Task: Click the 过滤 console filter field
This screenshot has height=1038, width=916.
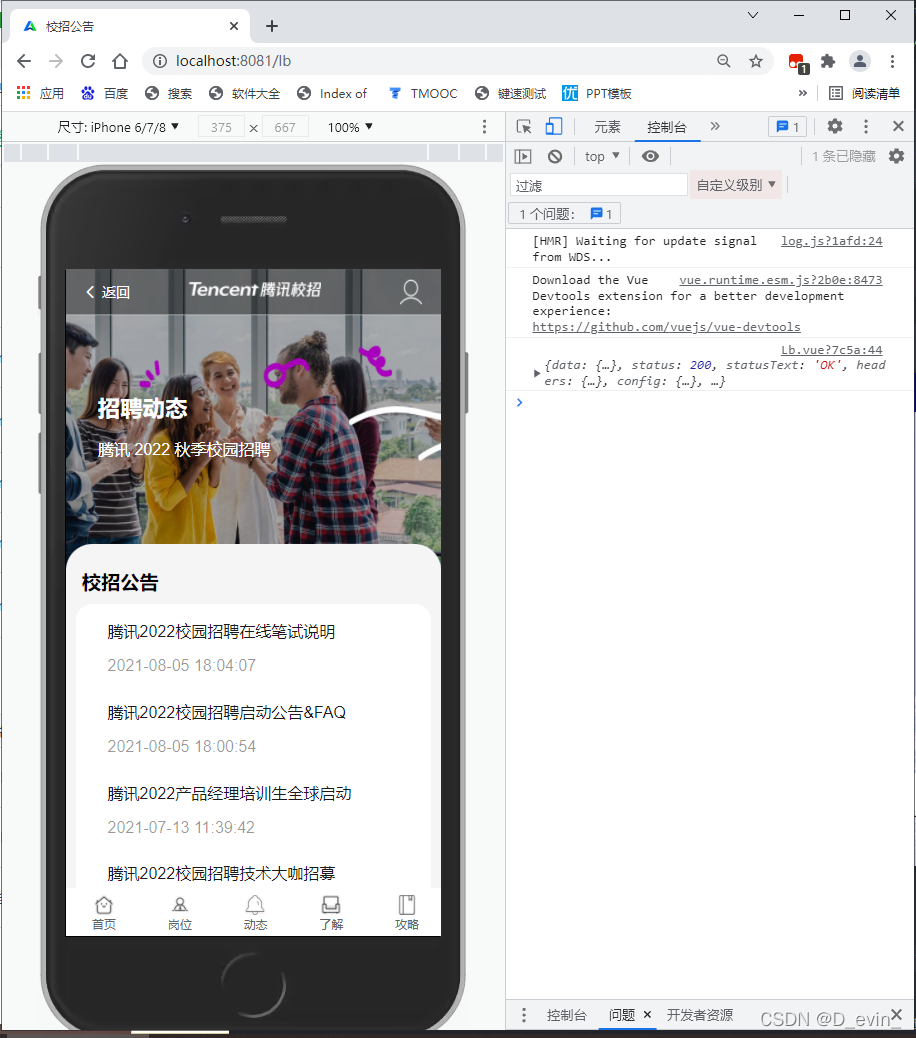Action: click(x=599, y=185)
